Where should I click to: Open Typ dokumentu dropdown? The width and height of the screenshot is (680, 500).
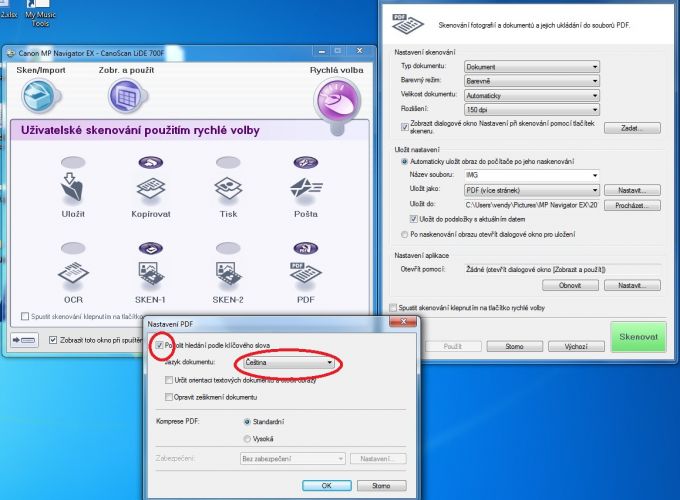[x=532, y=67]
